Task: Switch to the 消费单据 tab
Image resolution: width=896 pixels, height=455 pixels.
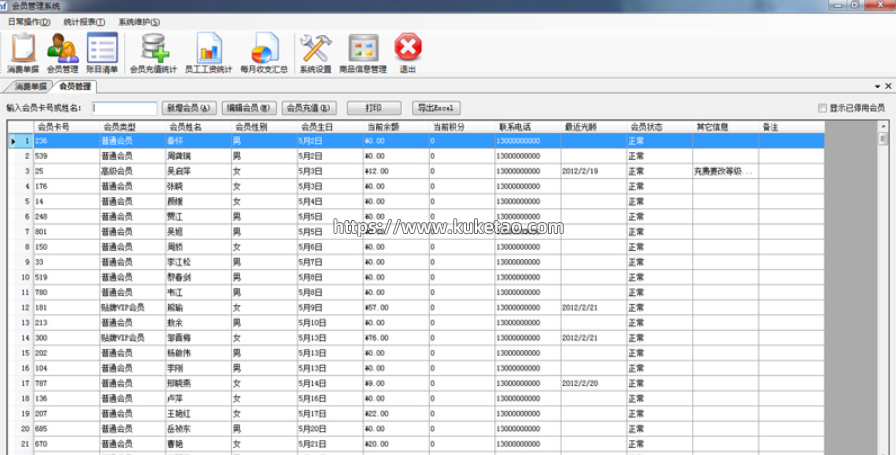Action: pos(29,87)
